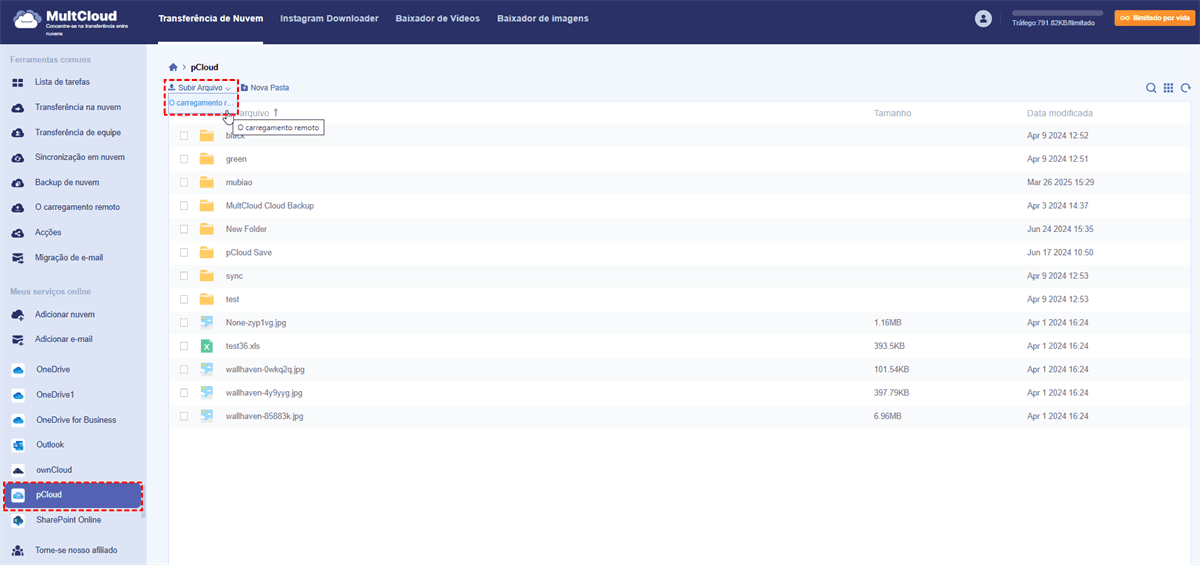Click the test36.xls spreadsheet file icon
The width and height of the screenshot is (1200, 565).
(207, 346)
